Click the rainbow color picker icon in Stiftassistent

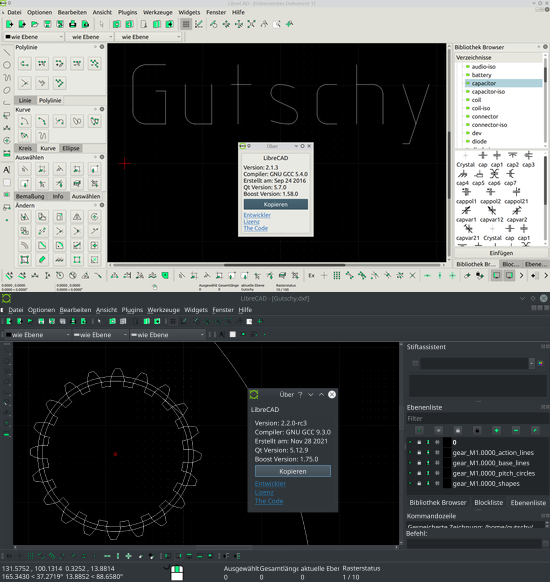(540, 363)
